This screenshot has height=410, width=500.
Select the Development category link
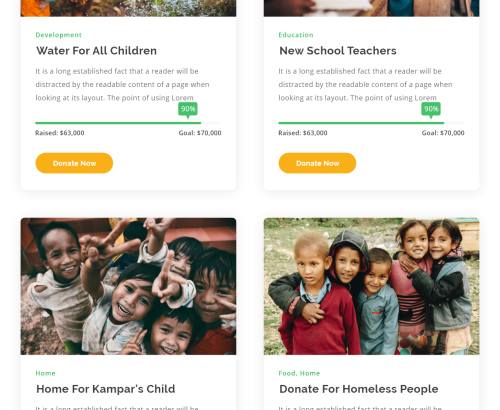pos(58,35)
